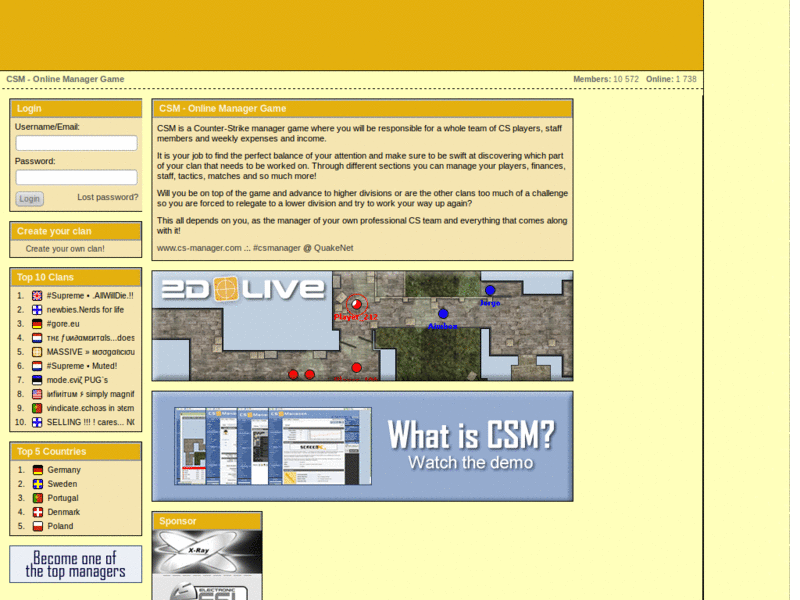Click flag icon beside #Supreme • .AllWillDie.!!
800x600 pixels.
(37, 295)
